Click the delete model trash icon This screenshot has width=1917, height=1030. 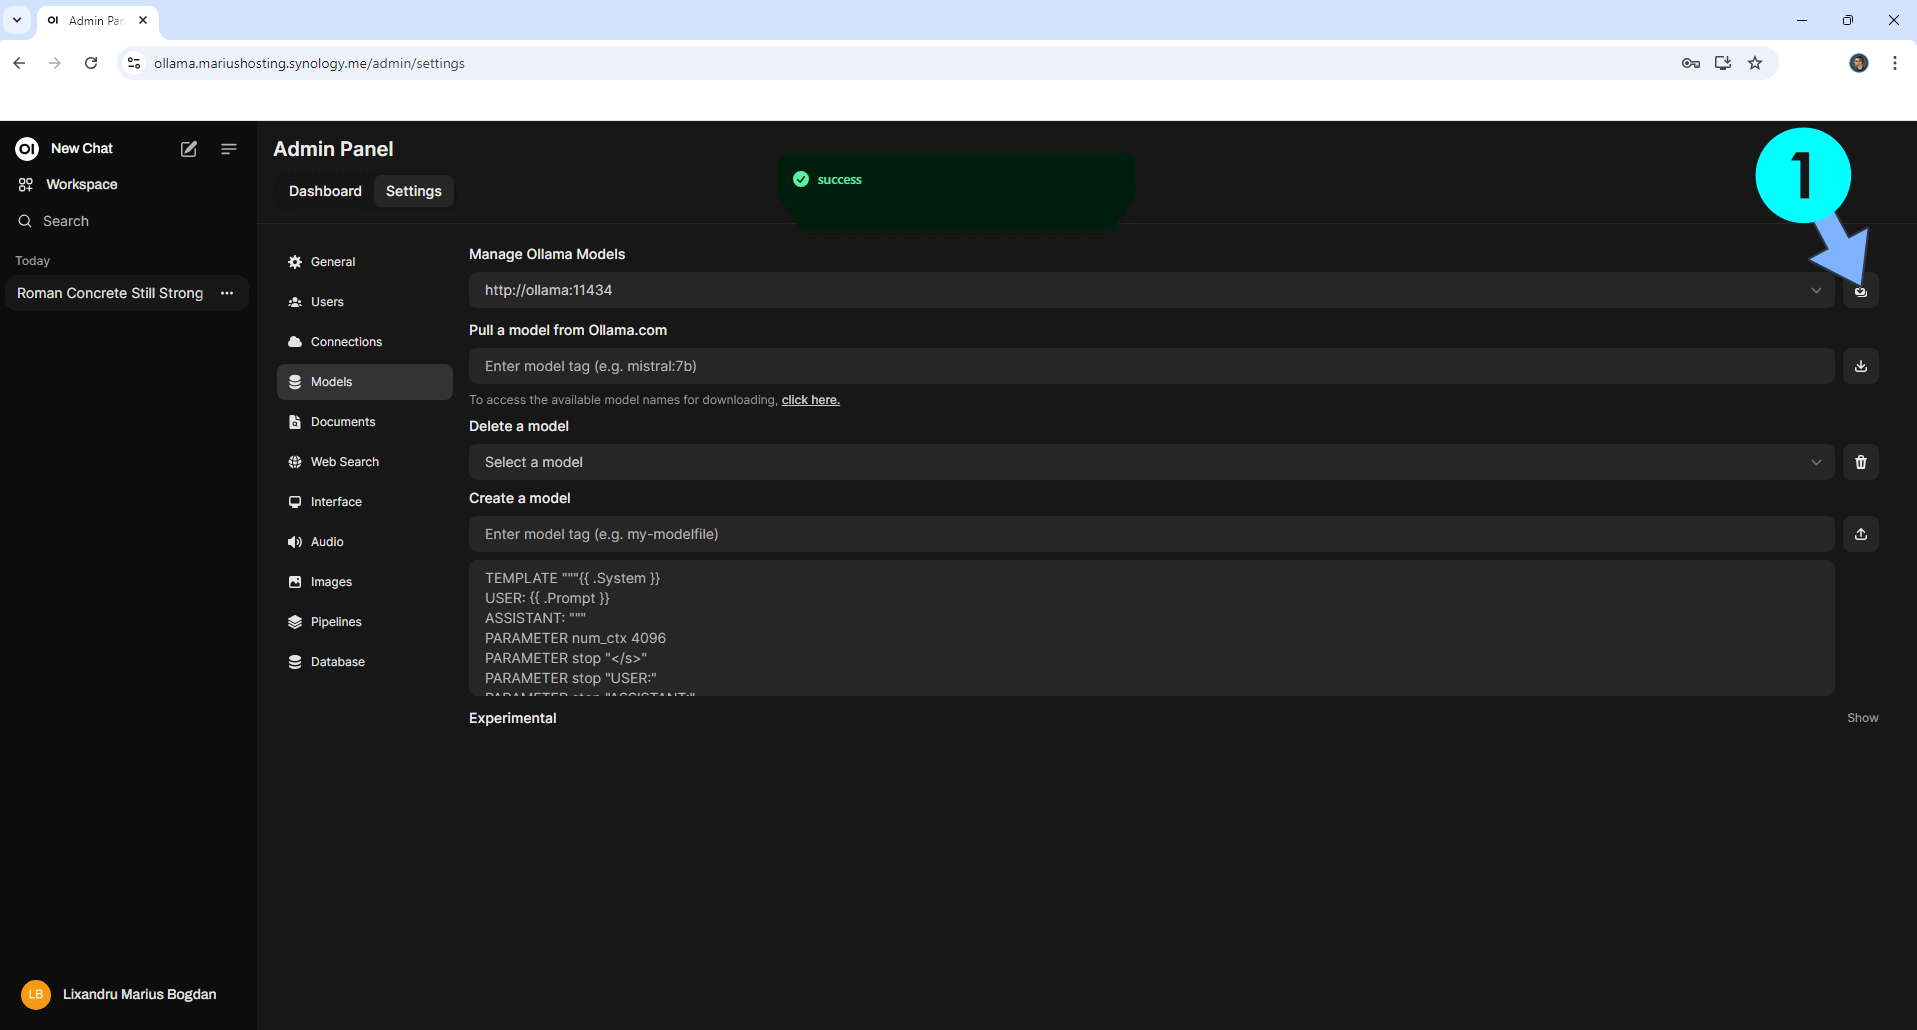point(1860,462)
